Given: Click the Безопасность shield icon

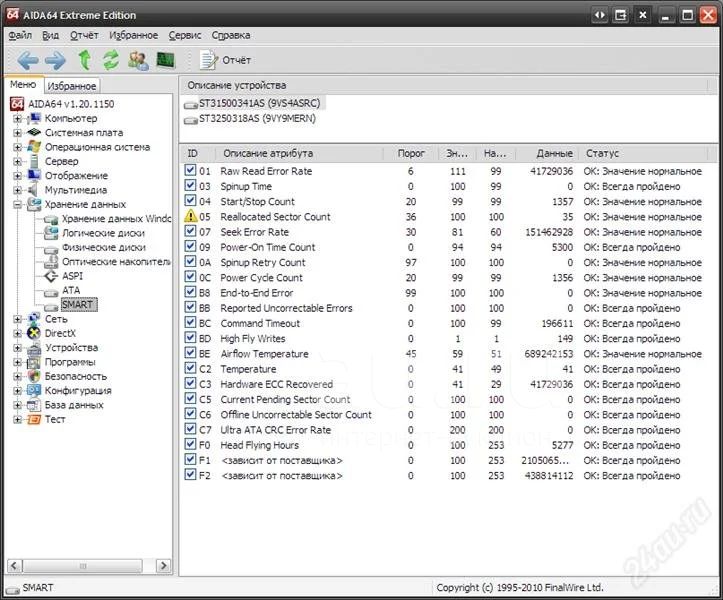Looking at the screenshot, I should (x=34, y=376).
